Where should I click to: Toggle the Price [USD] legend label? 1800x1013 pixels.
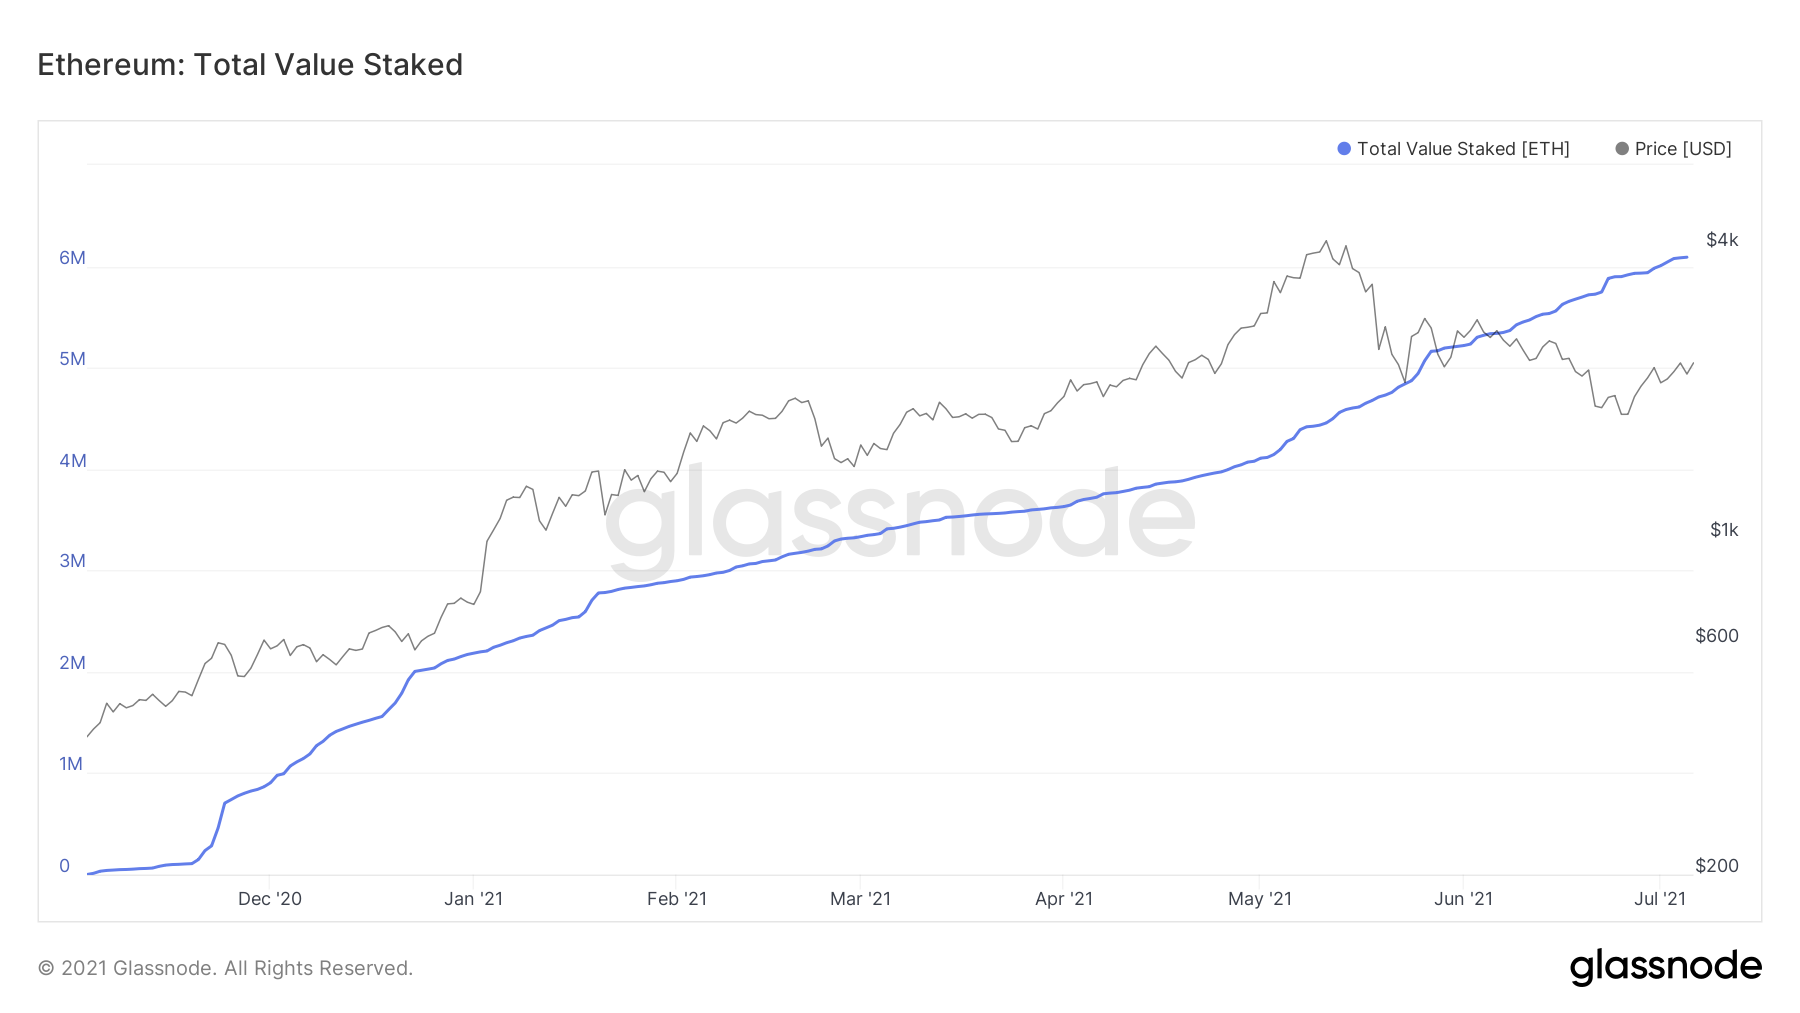pos(1683,149)
